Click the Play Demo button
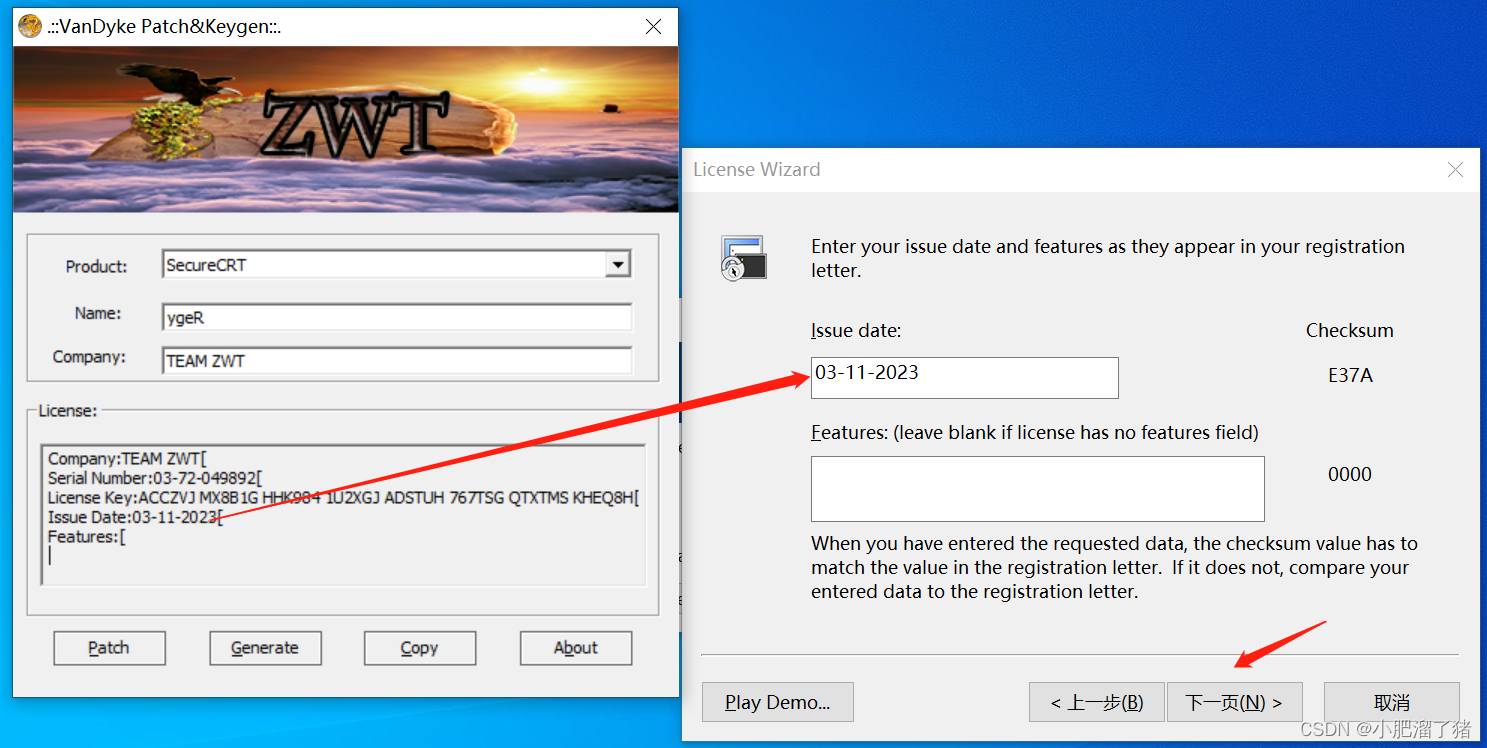 click(778, 702)
